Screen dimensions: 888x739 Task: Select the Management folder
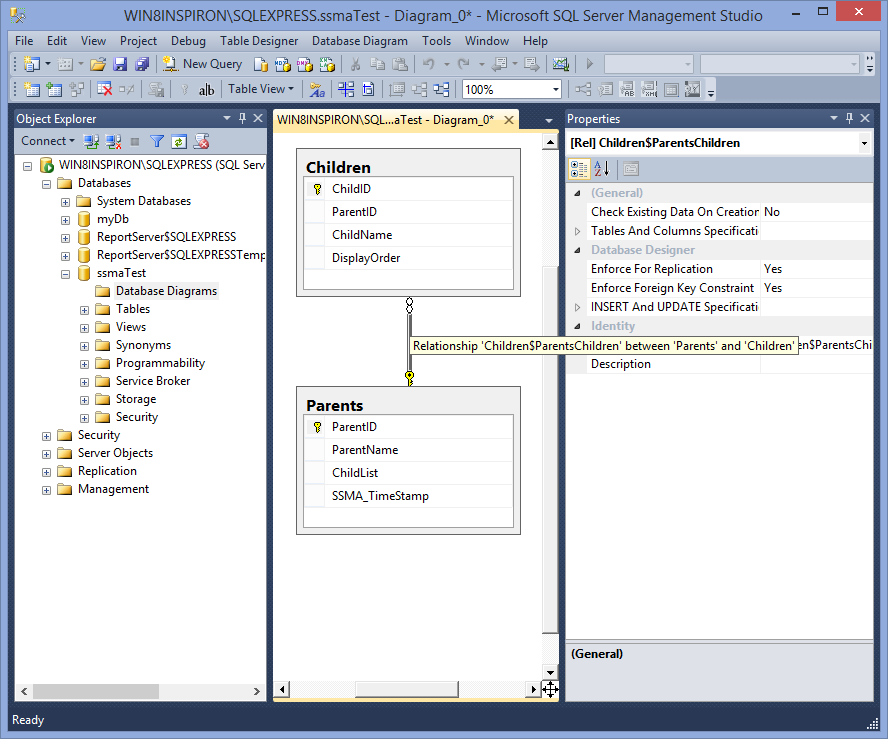tap(113, 489)
